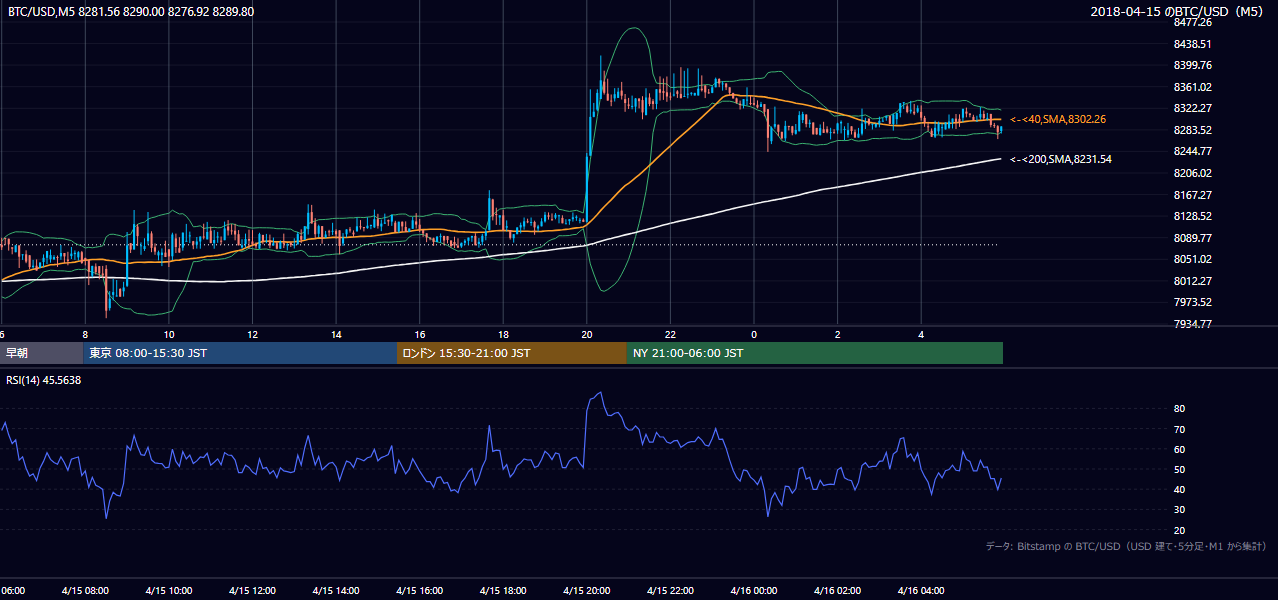Click the 4/15 12:00 bottom time label
The height and width of the screenshot is (600, 1278).
coord(252,591)
